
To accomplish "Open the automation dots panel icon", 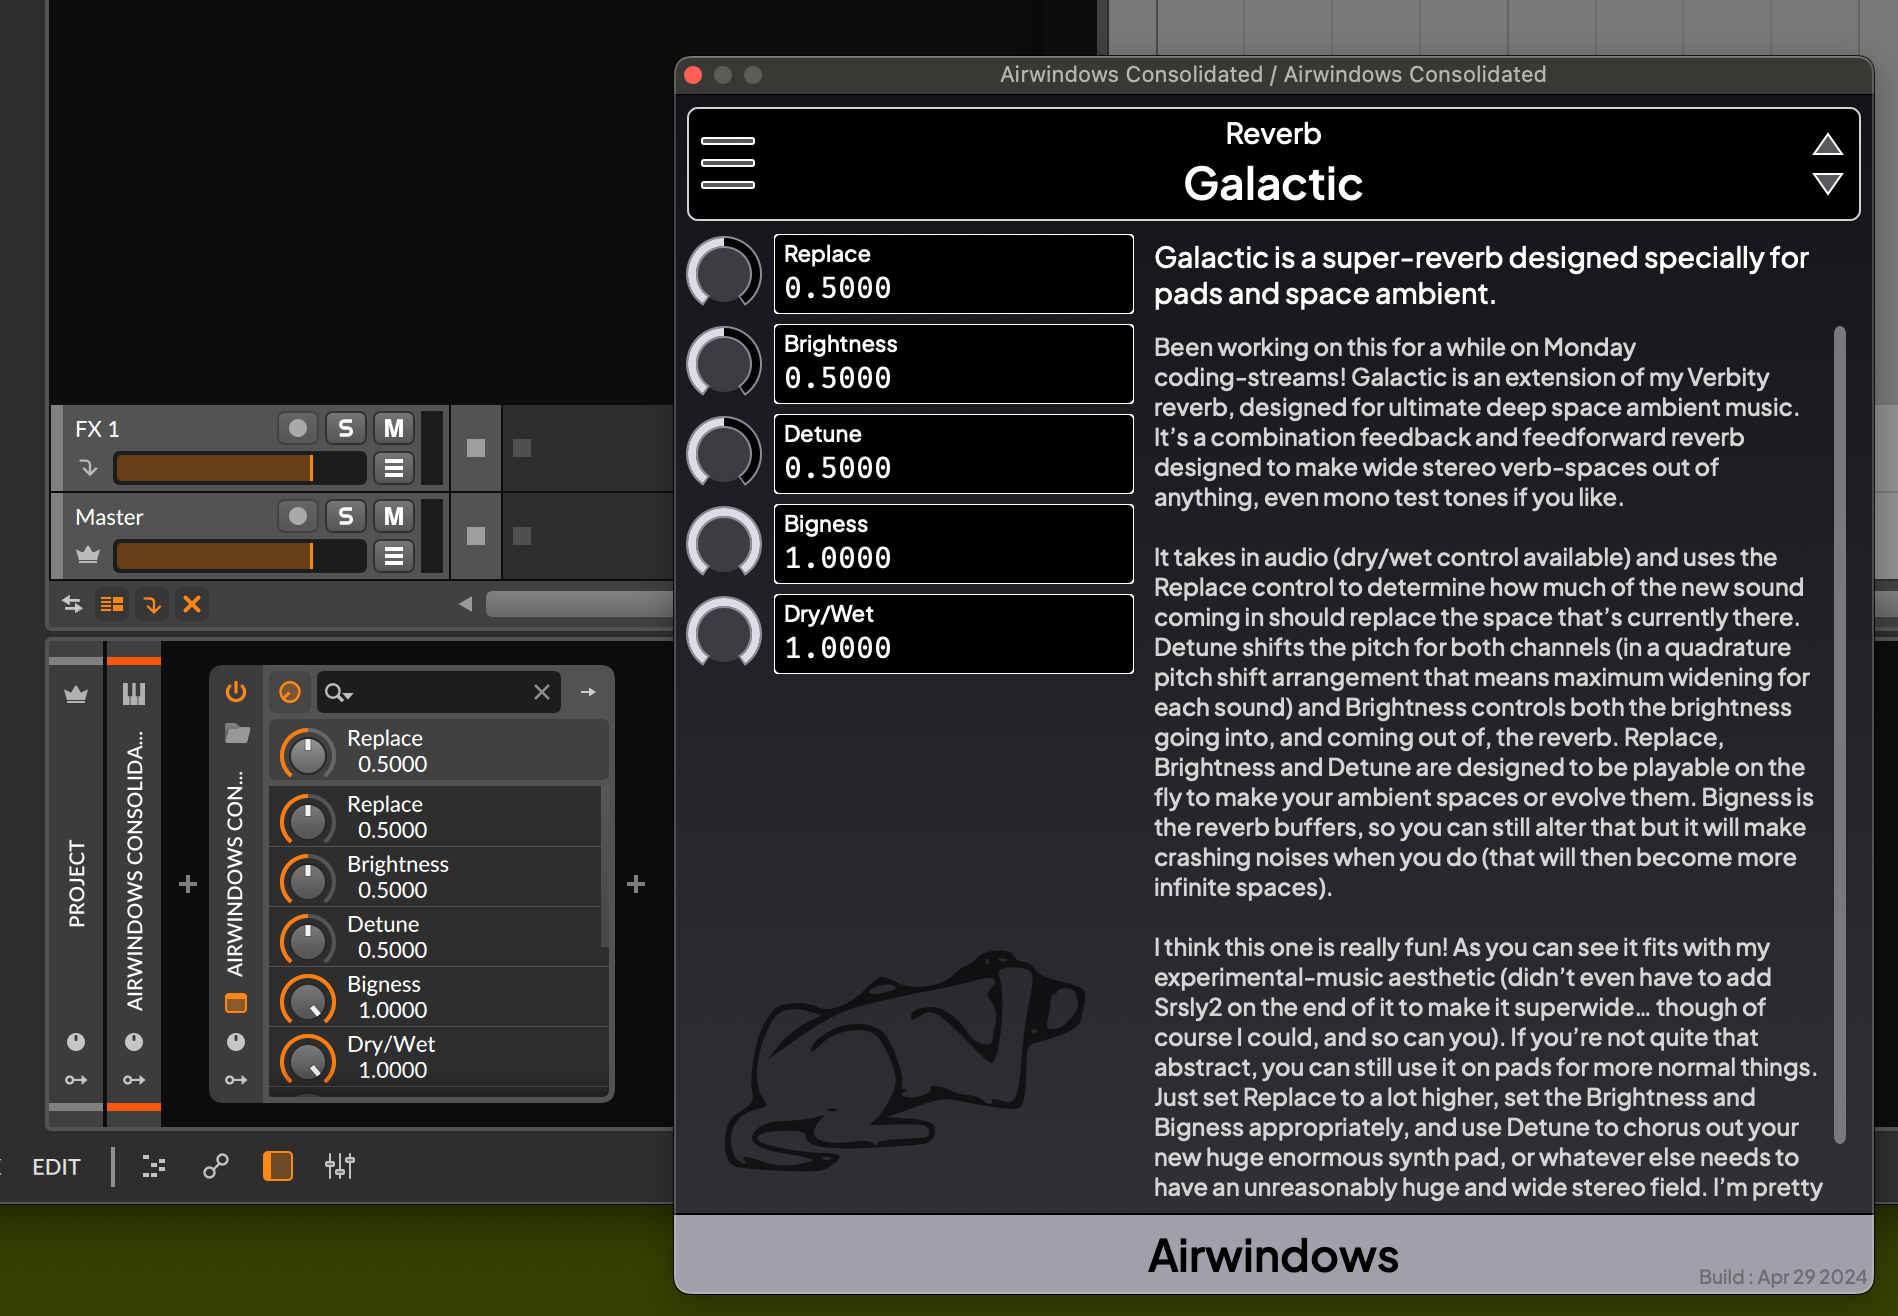I will coord(153,1166).
